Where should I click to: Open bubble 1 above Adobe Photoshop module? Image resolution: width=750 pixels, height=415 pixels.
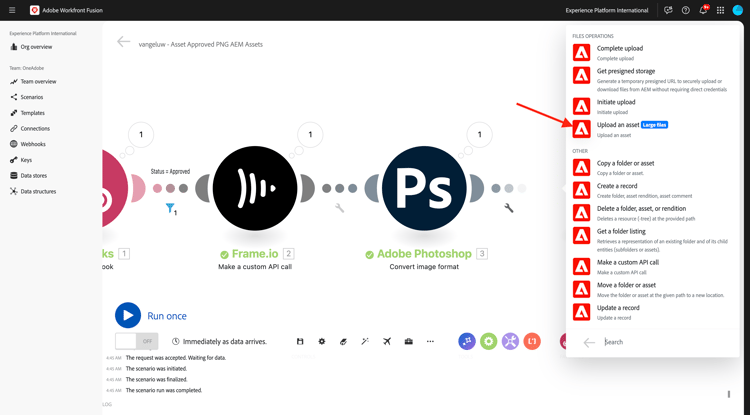479,135
